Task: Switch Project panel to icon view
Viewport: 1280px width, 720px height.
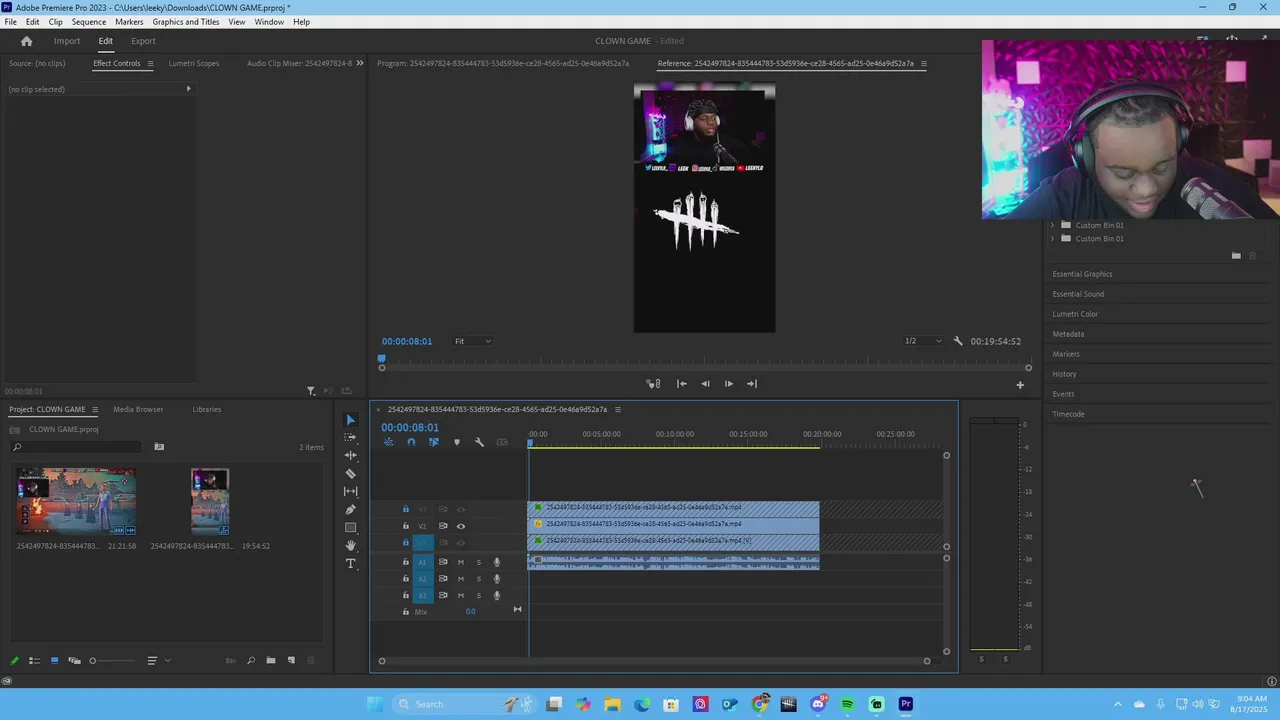Action: click(x=54, y=660)
